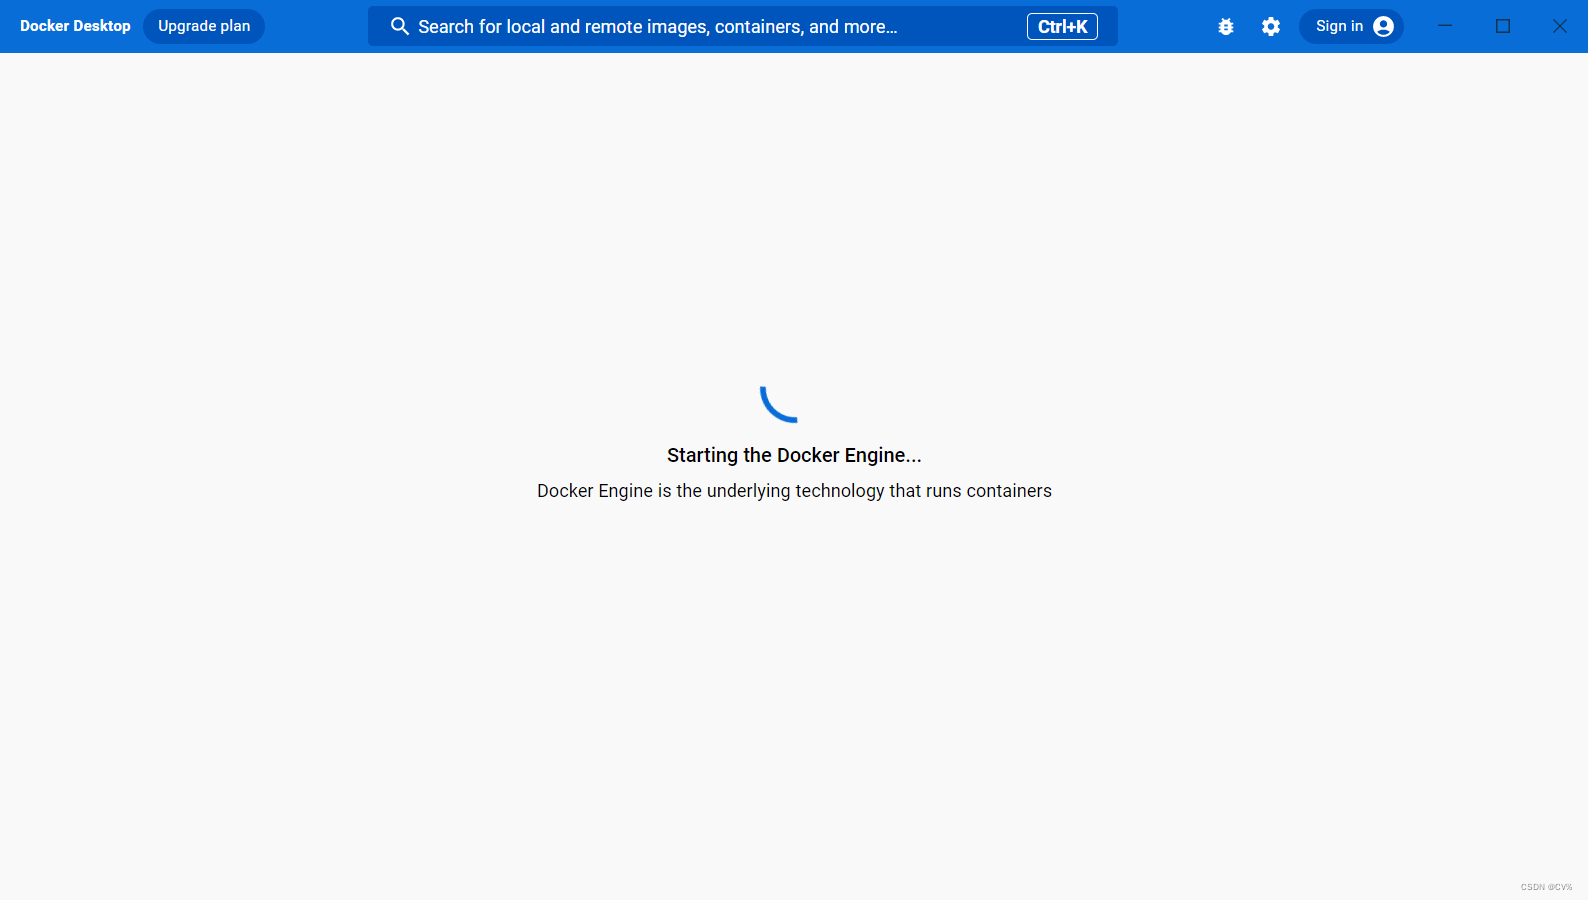
Task: Click the 'Starting the Docker Engine...' heading
Action: 794,455
